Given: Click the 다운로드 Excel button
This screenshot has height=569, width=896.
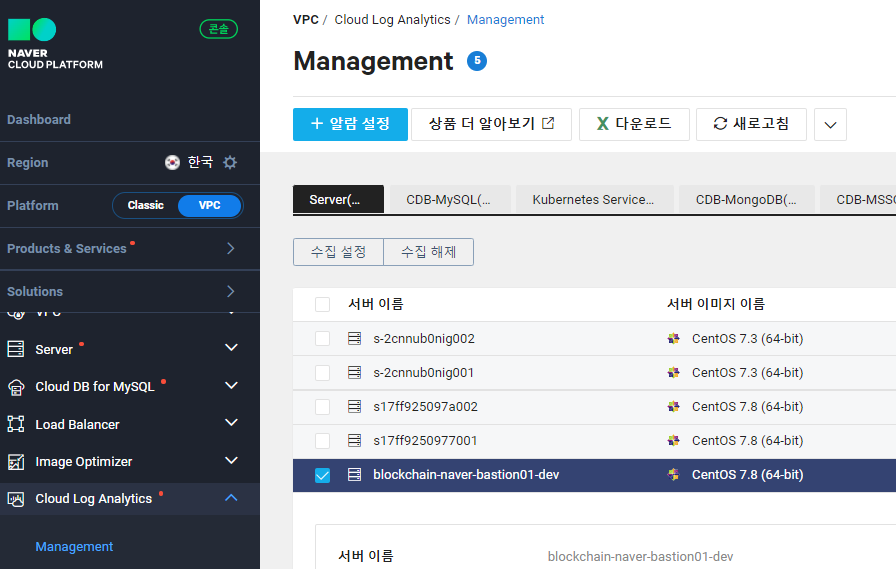Looking at the screenshot, I should (634, 124).
